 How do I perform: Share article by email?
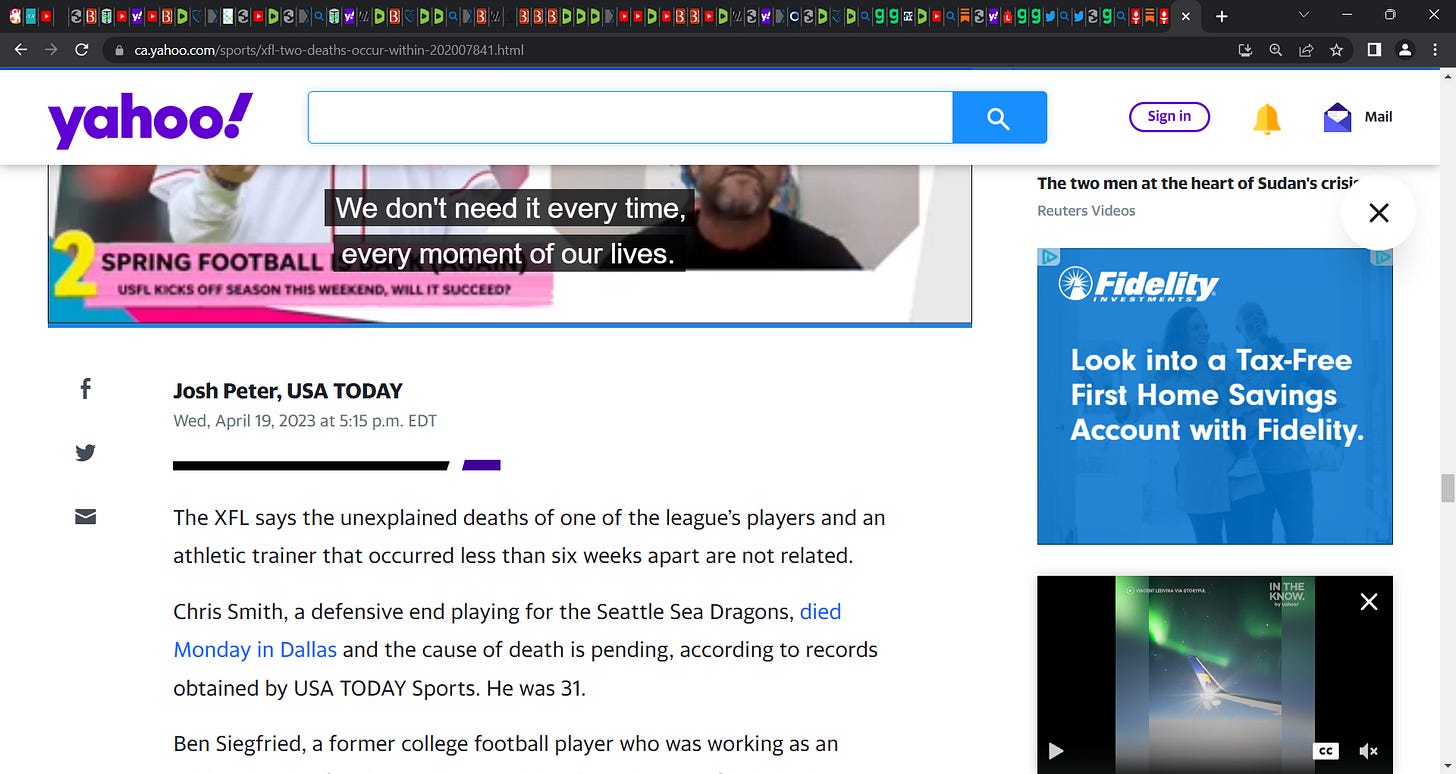(x=86, y=517)
